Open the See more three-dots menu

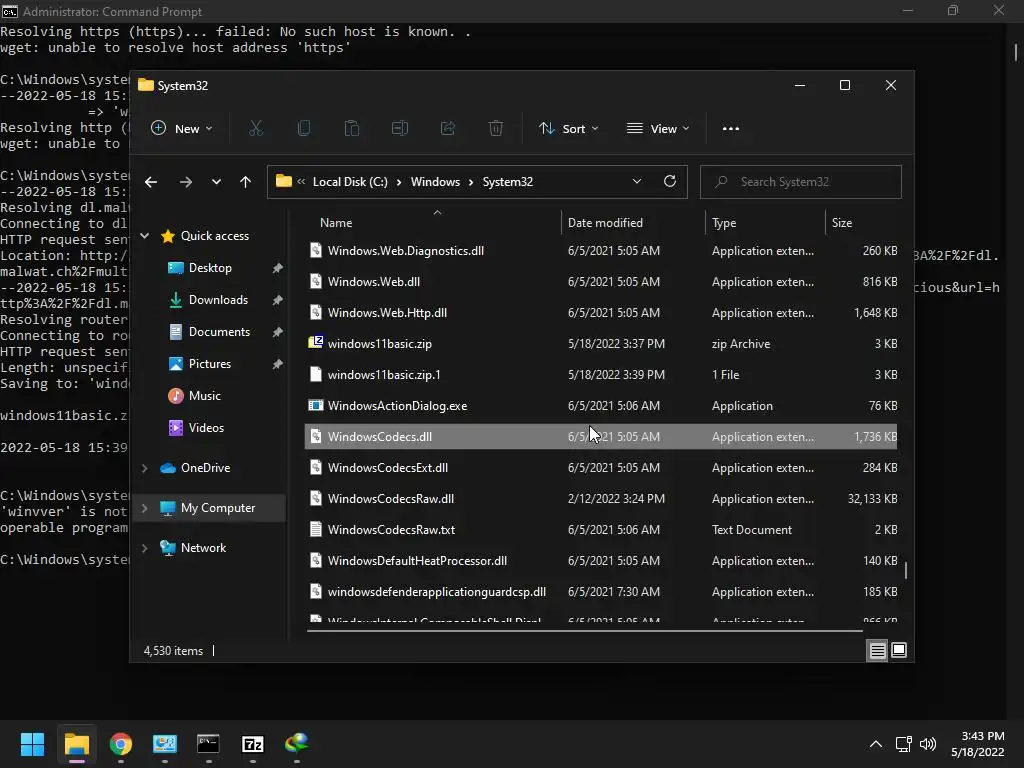point(731,129)
